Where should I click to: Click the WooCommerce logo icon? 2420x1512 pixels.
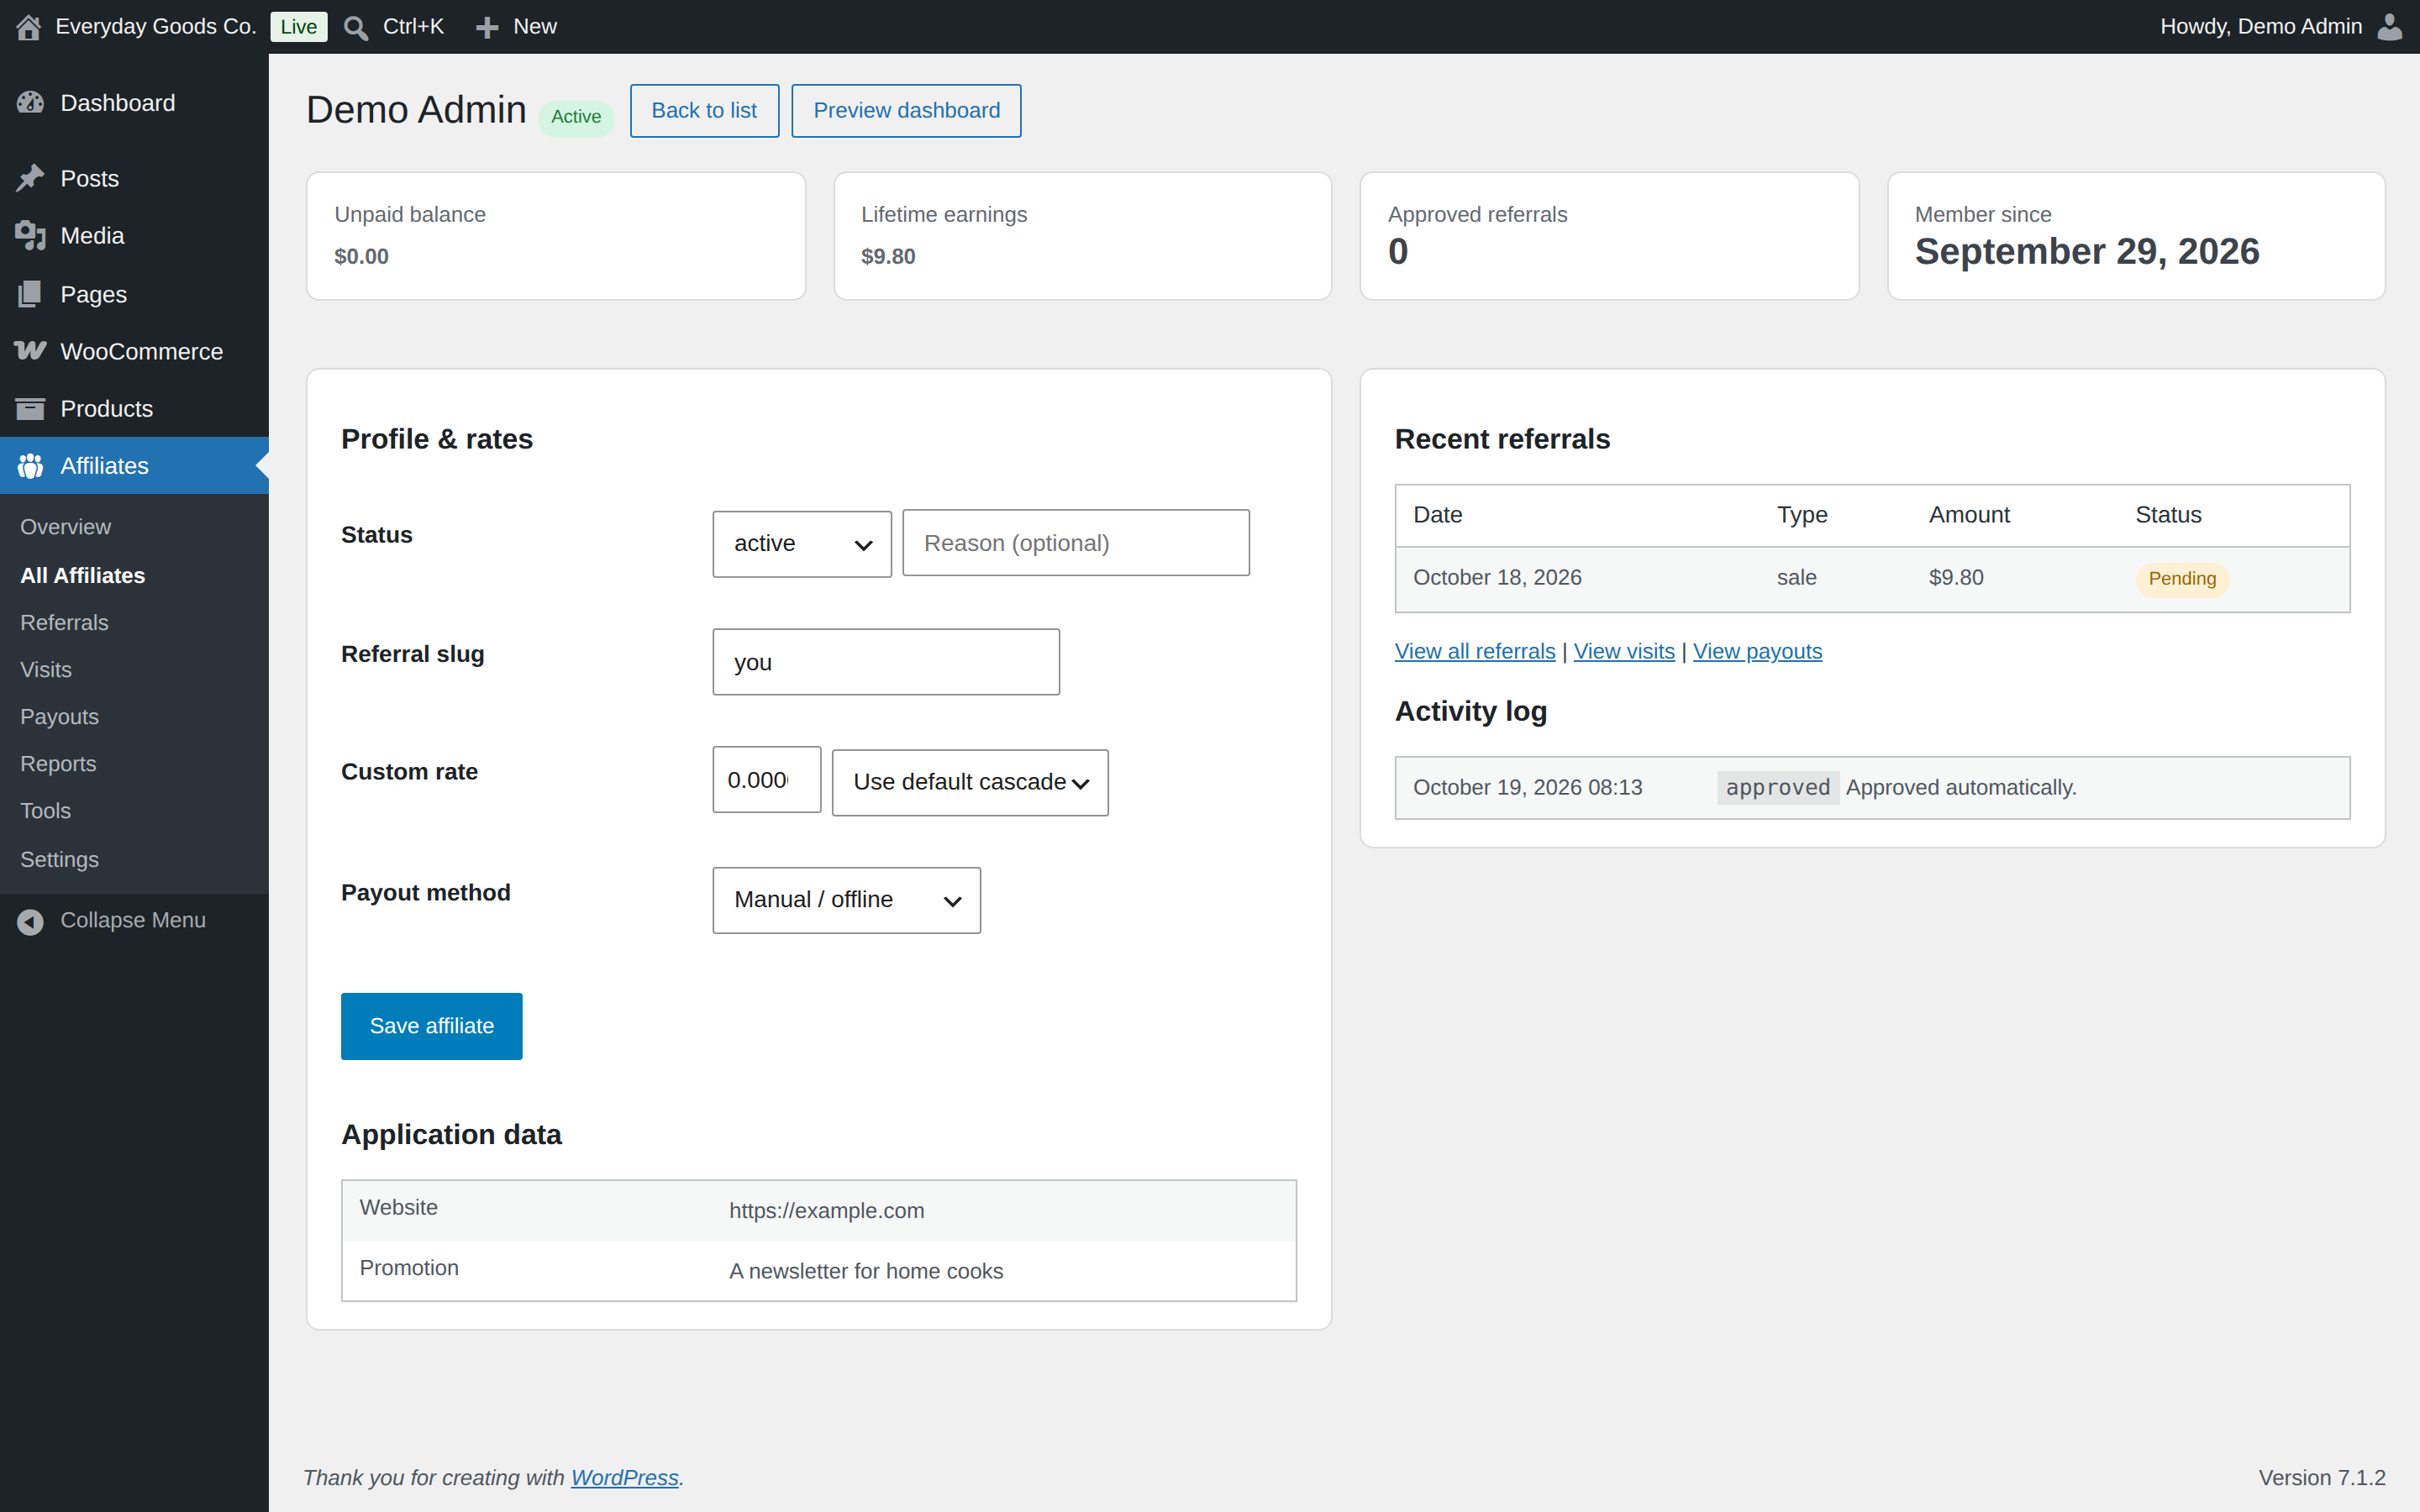[x=30, y=351]
